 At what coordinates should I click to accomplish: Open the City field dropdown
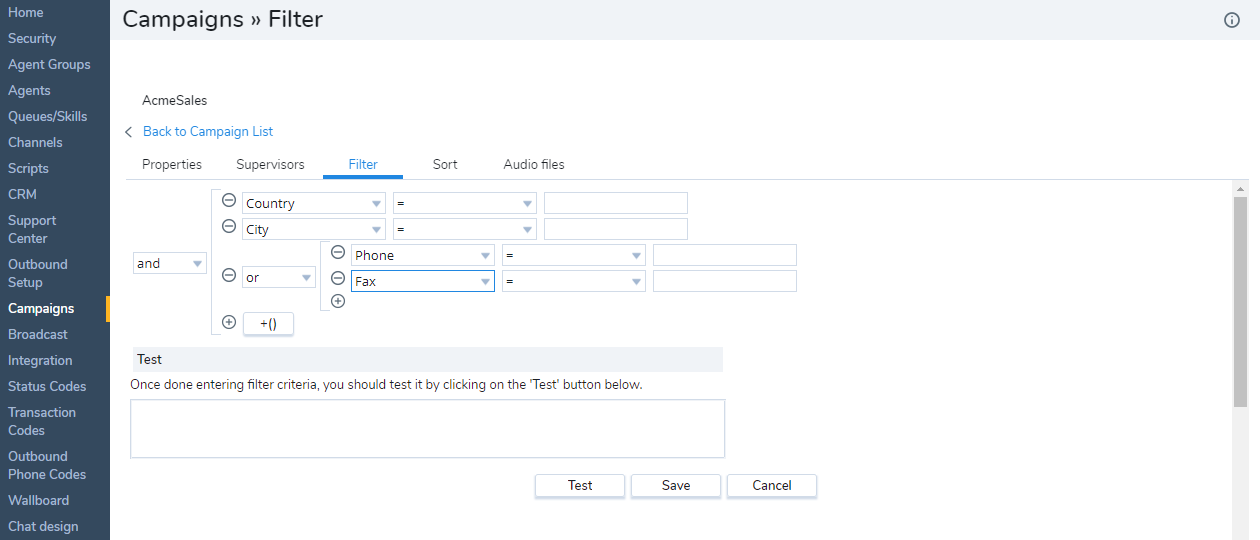[314, 229]
